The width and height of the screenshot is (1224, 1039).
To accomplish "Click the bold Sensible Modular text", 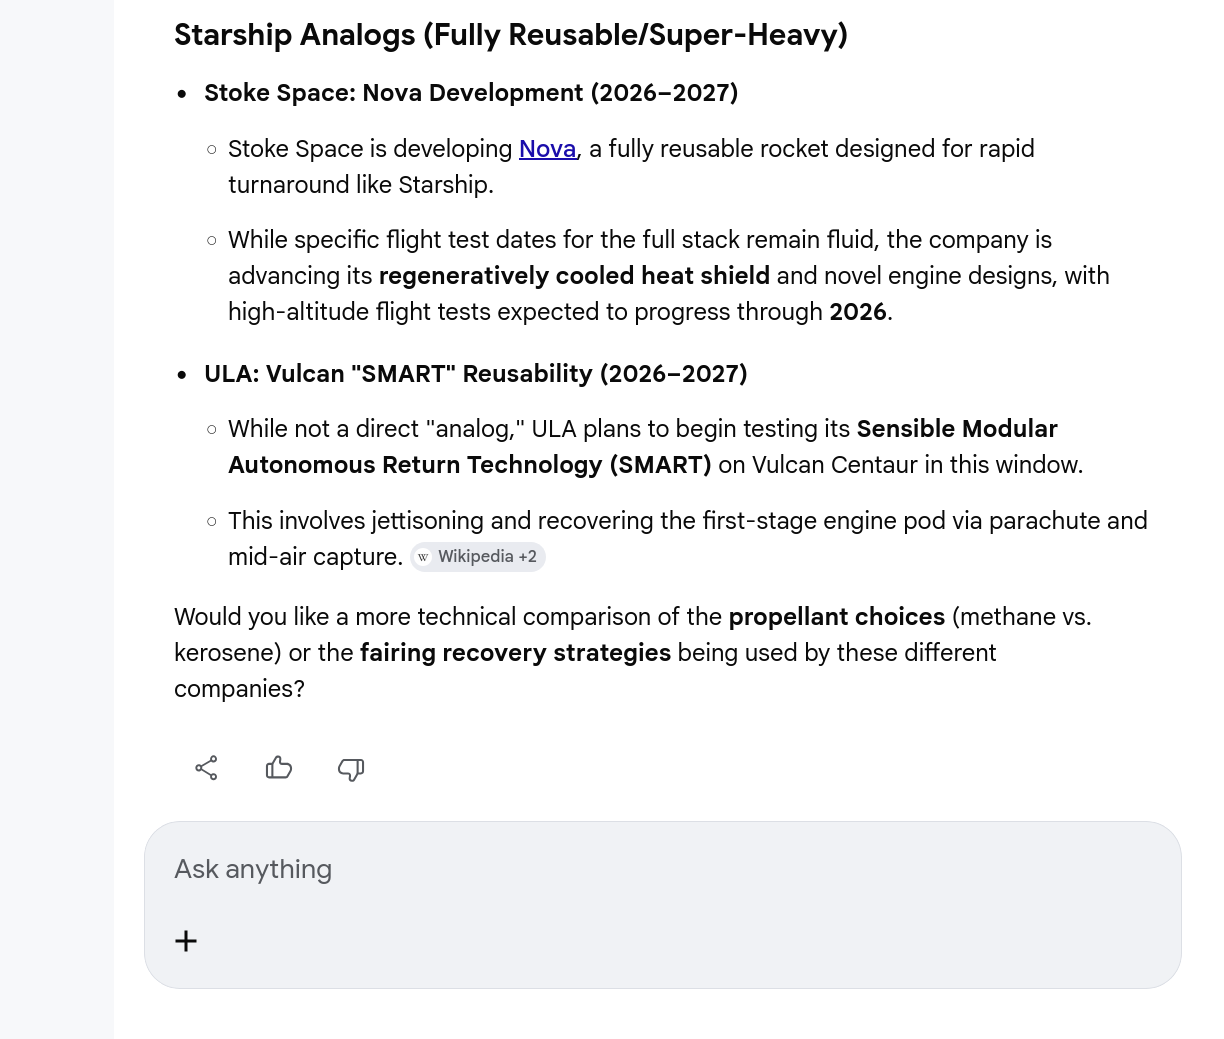I will [x=957, y=429].
